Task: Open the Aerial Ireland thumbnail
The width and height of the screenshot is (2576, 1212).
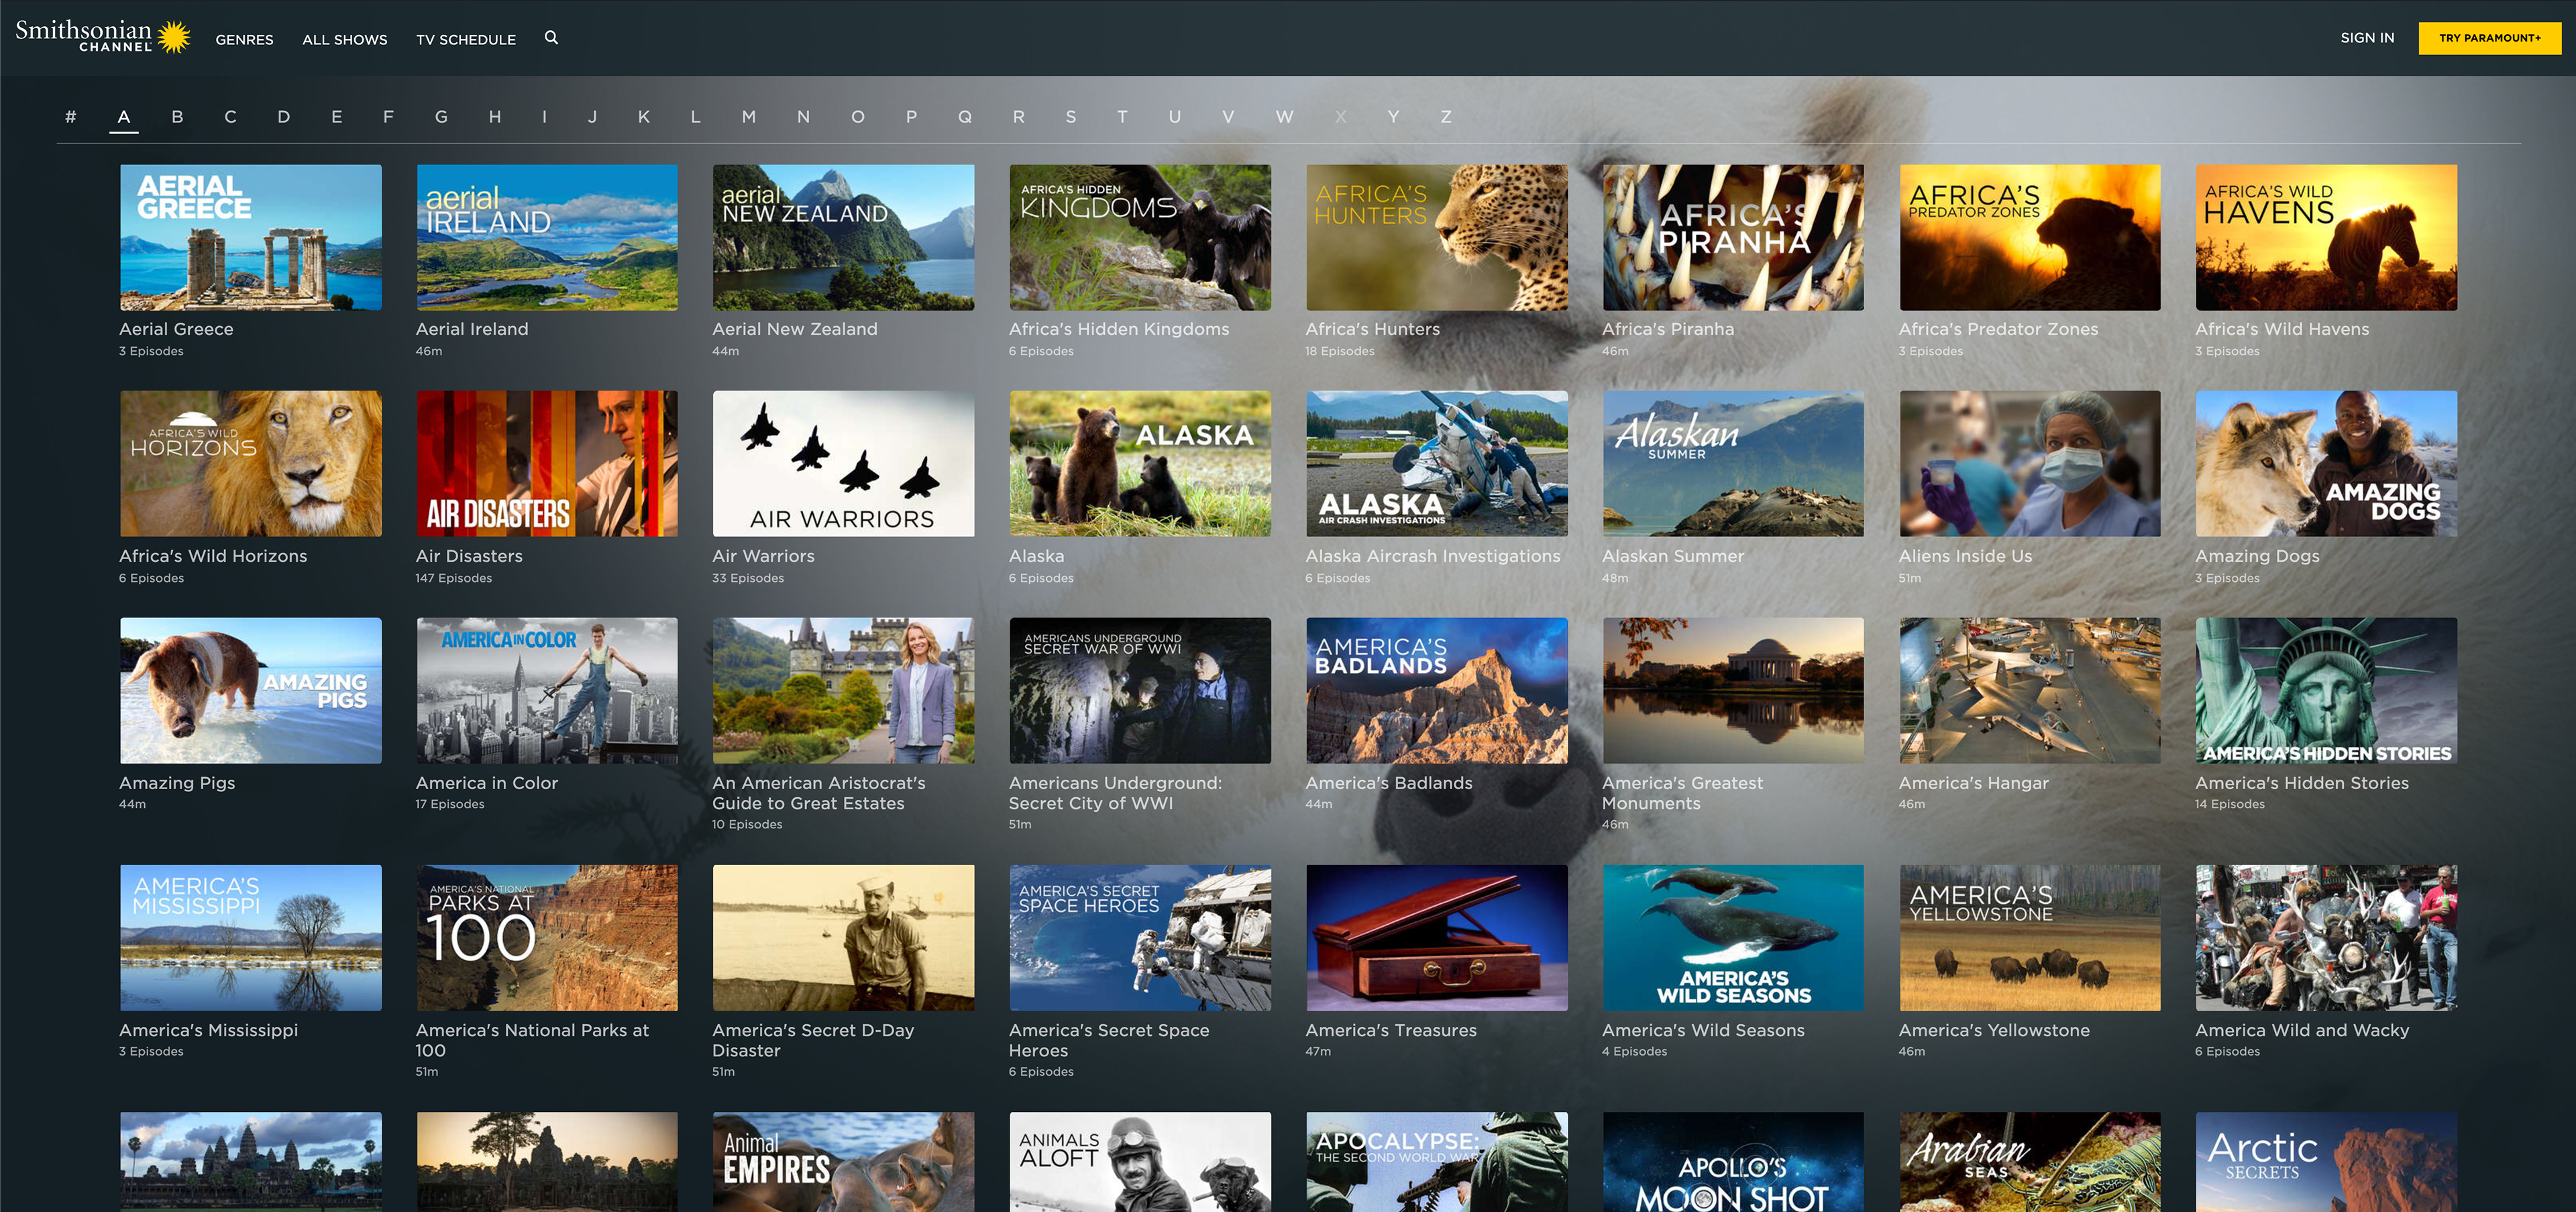Action: (547, 237)
